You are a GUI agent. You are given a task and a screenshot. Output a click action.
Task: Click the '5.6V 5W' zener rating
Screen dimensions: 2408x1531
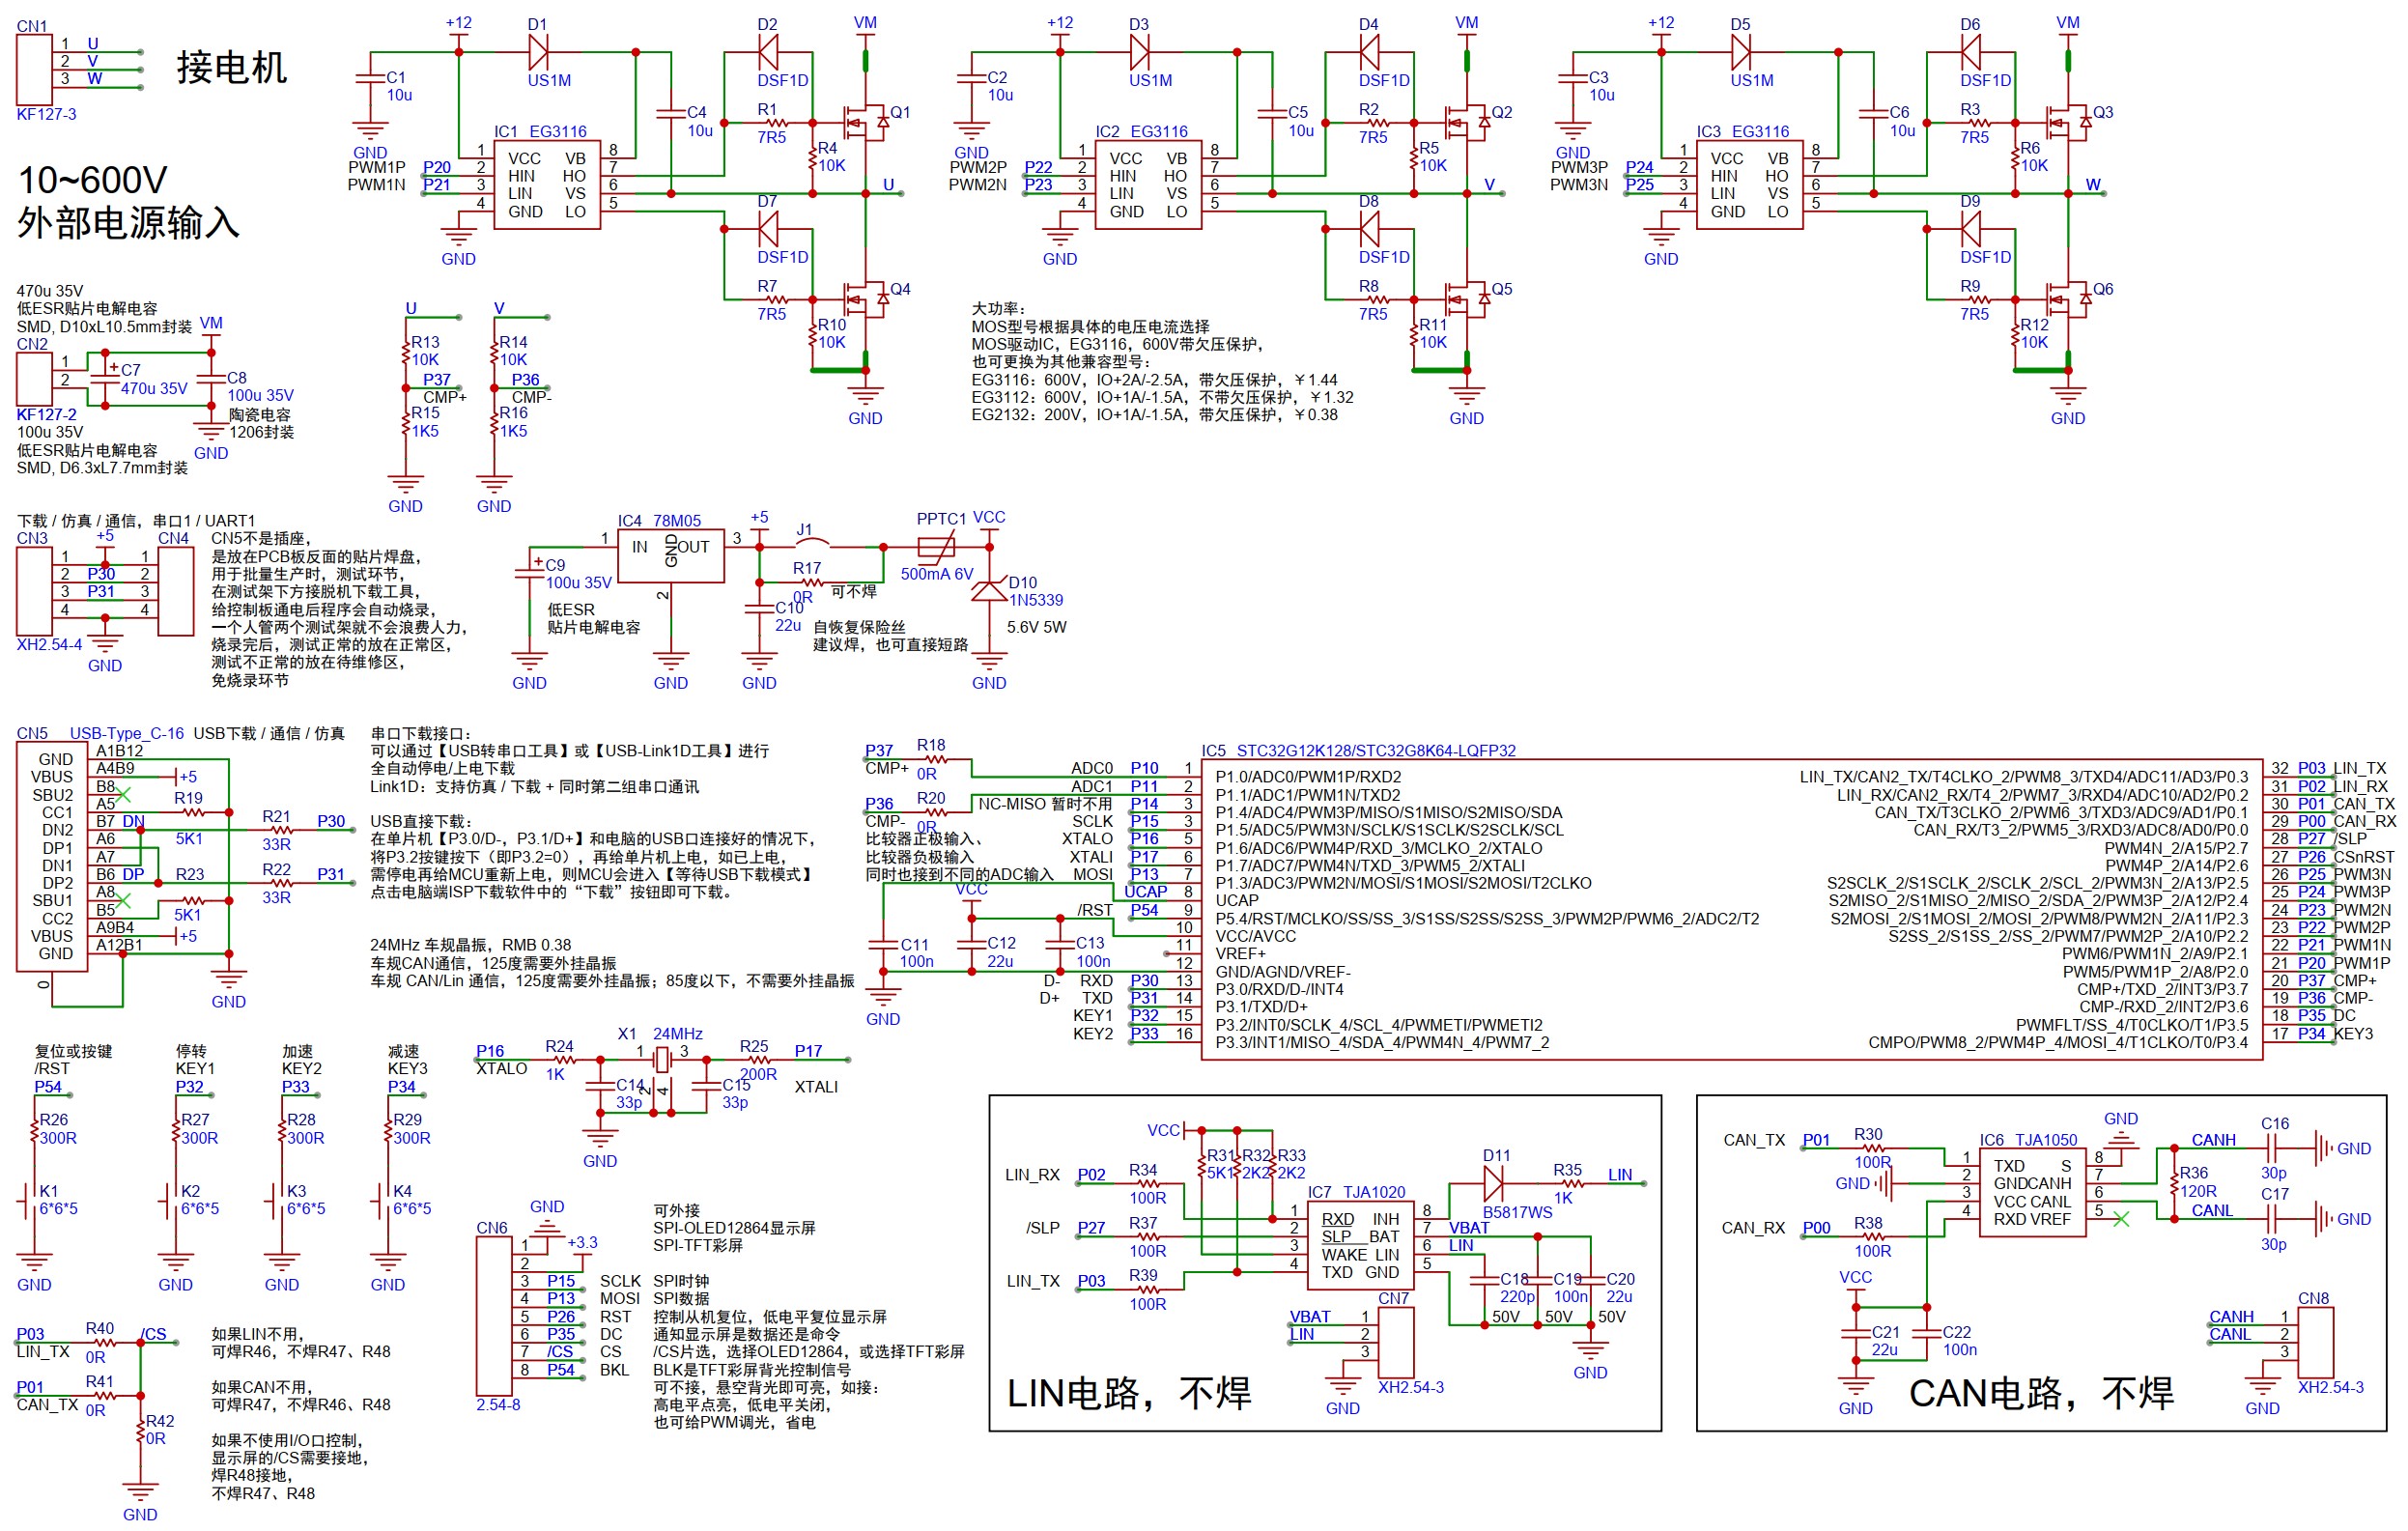pos(1036,627)
